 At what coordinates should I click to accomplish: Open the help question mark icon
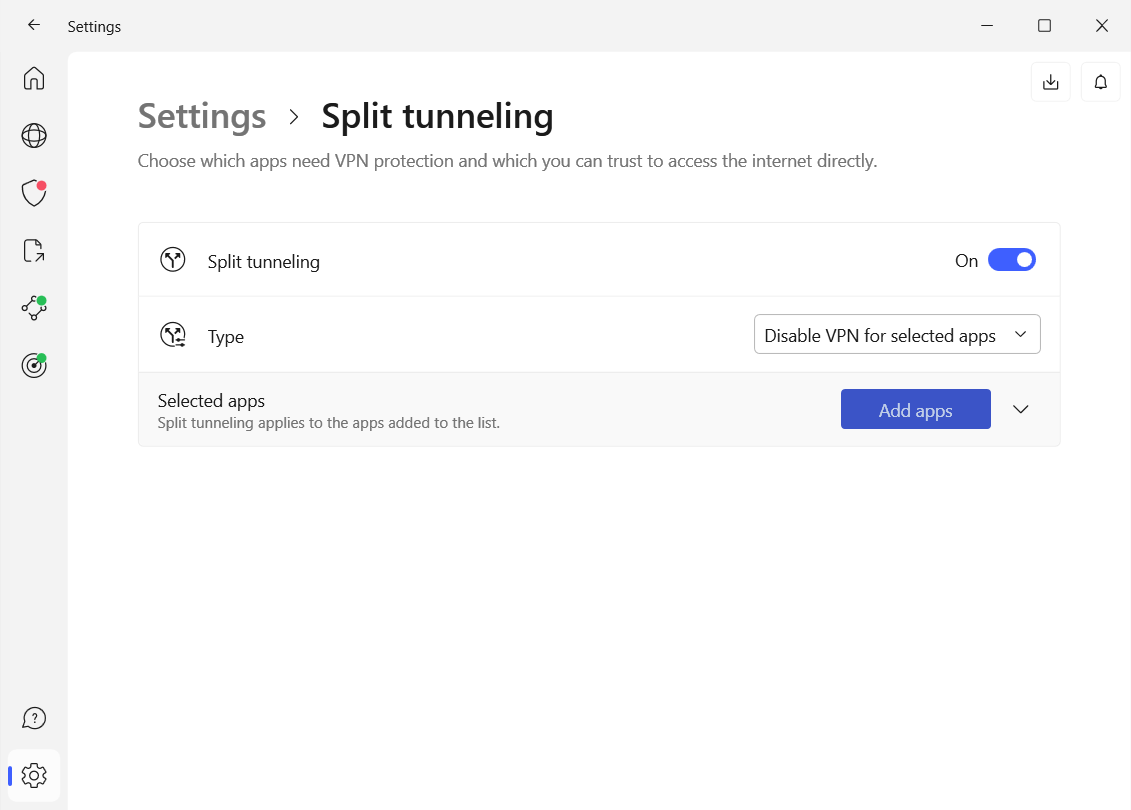(x=34, y=718)
